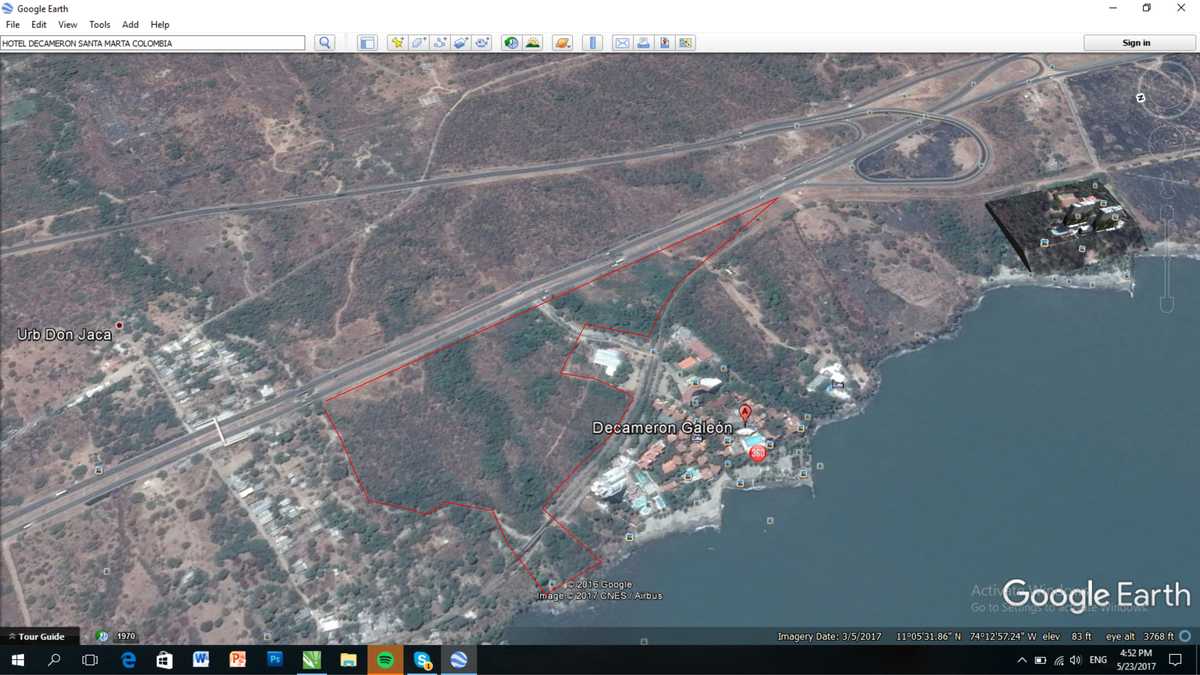The width and height of the screenshot is (1200, 675).
Task: Open the File menu
Action: click(13, 24)
